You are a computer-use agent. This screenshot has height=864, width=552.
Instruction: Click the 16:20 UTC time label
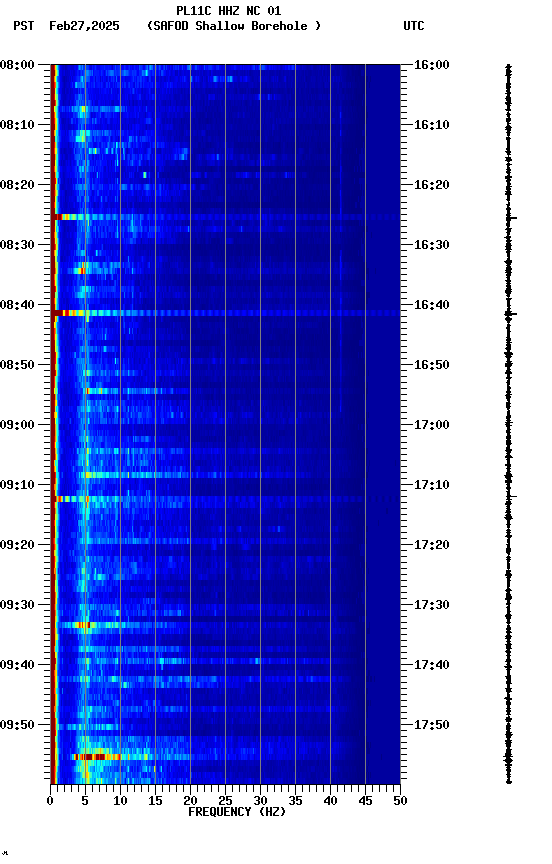click(431, 185)
